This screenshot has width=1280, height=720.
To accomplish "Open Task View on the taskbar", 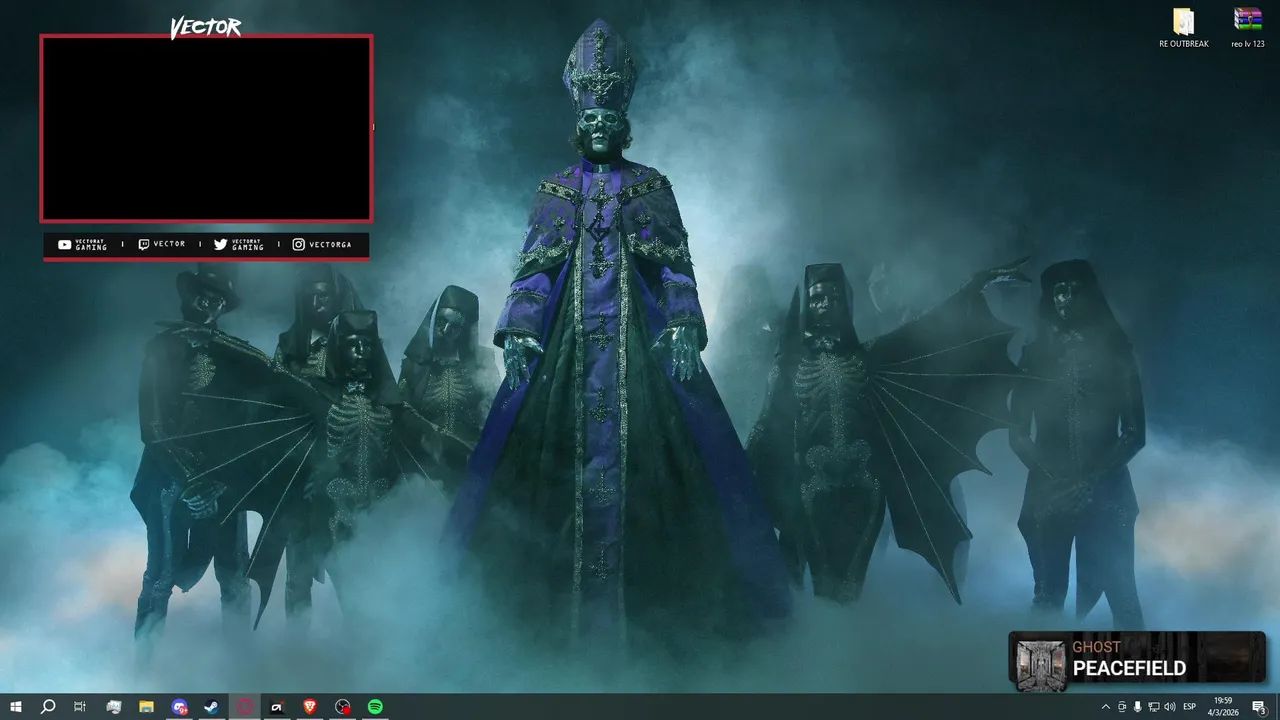I will point(80,707).
